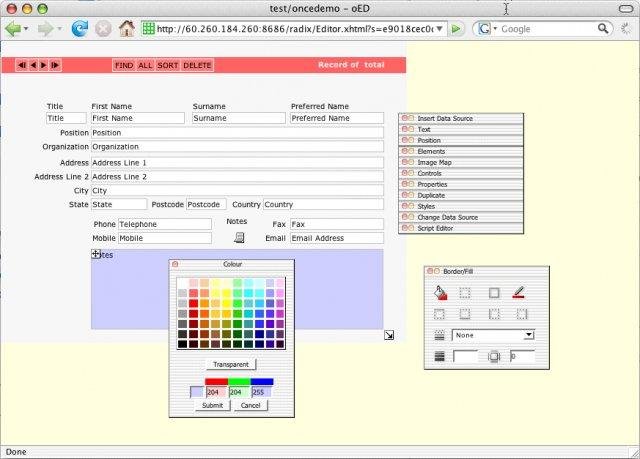
Task: Click the green value field 204
Action: pos(239,392)
